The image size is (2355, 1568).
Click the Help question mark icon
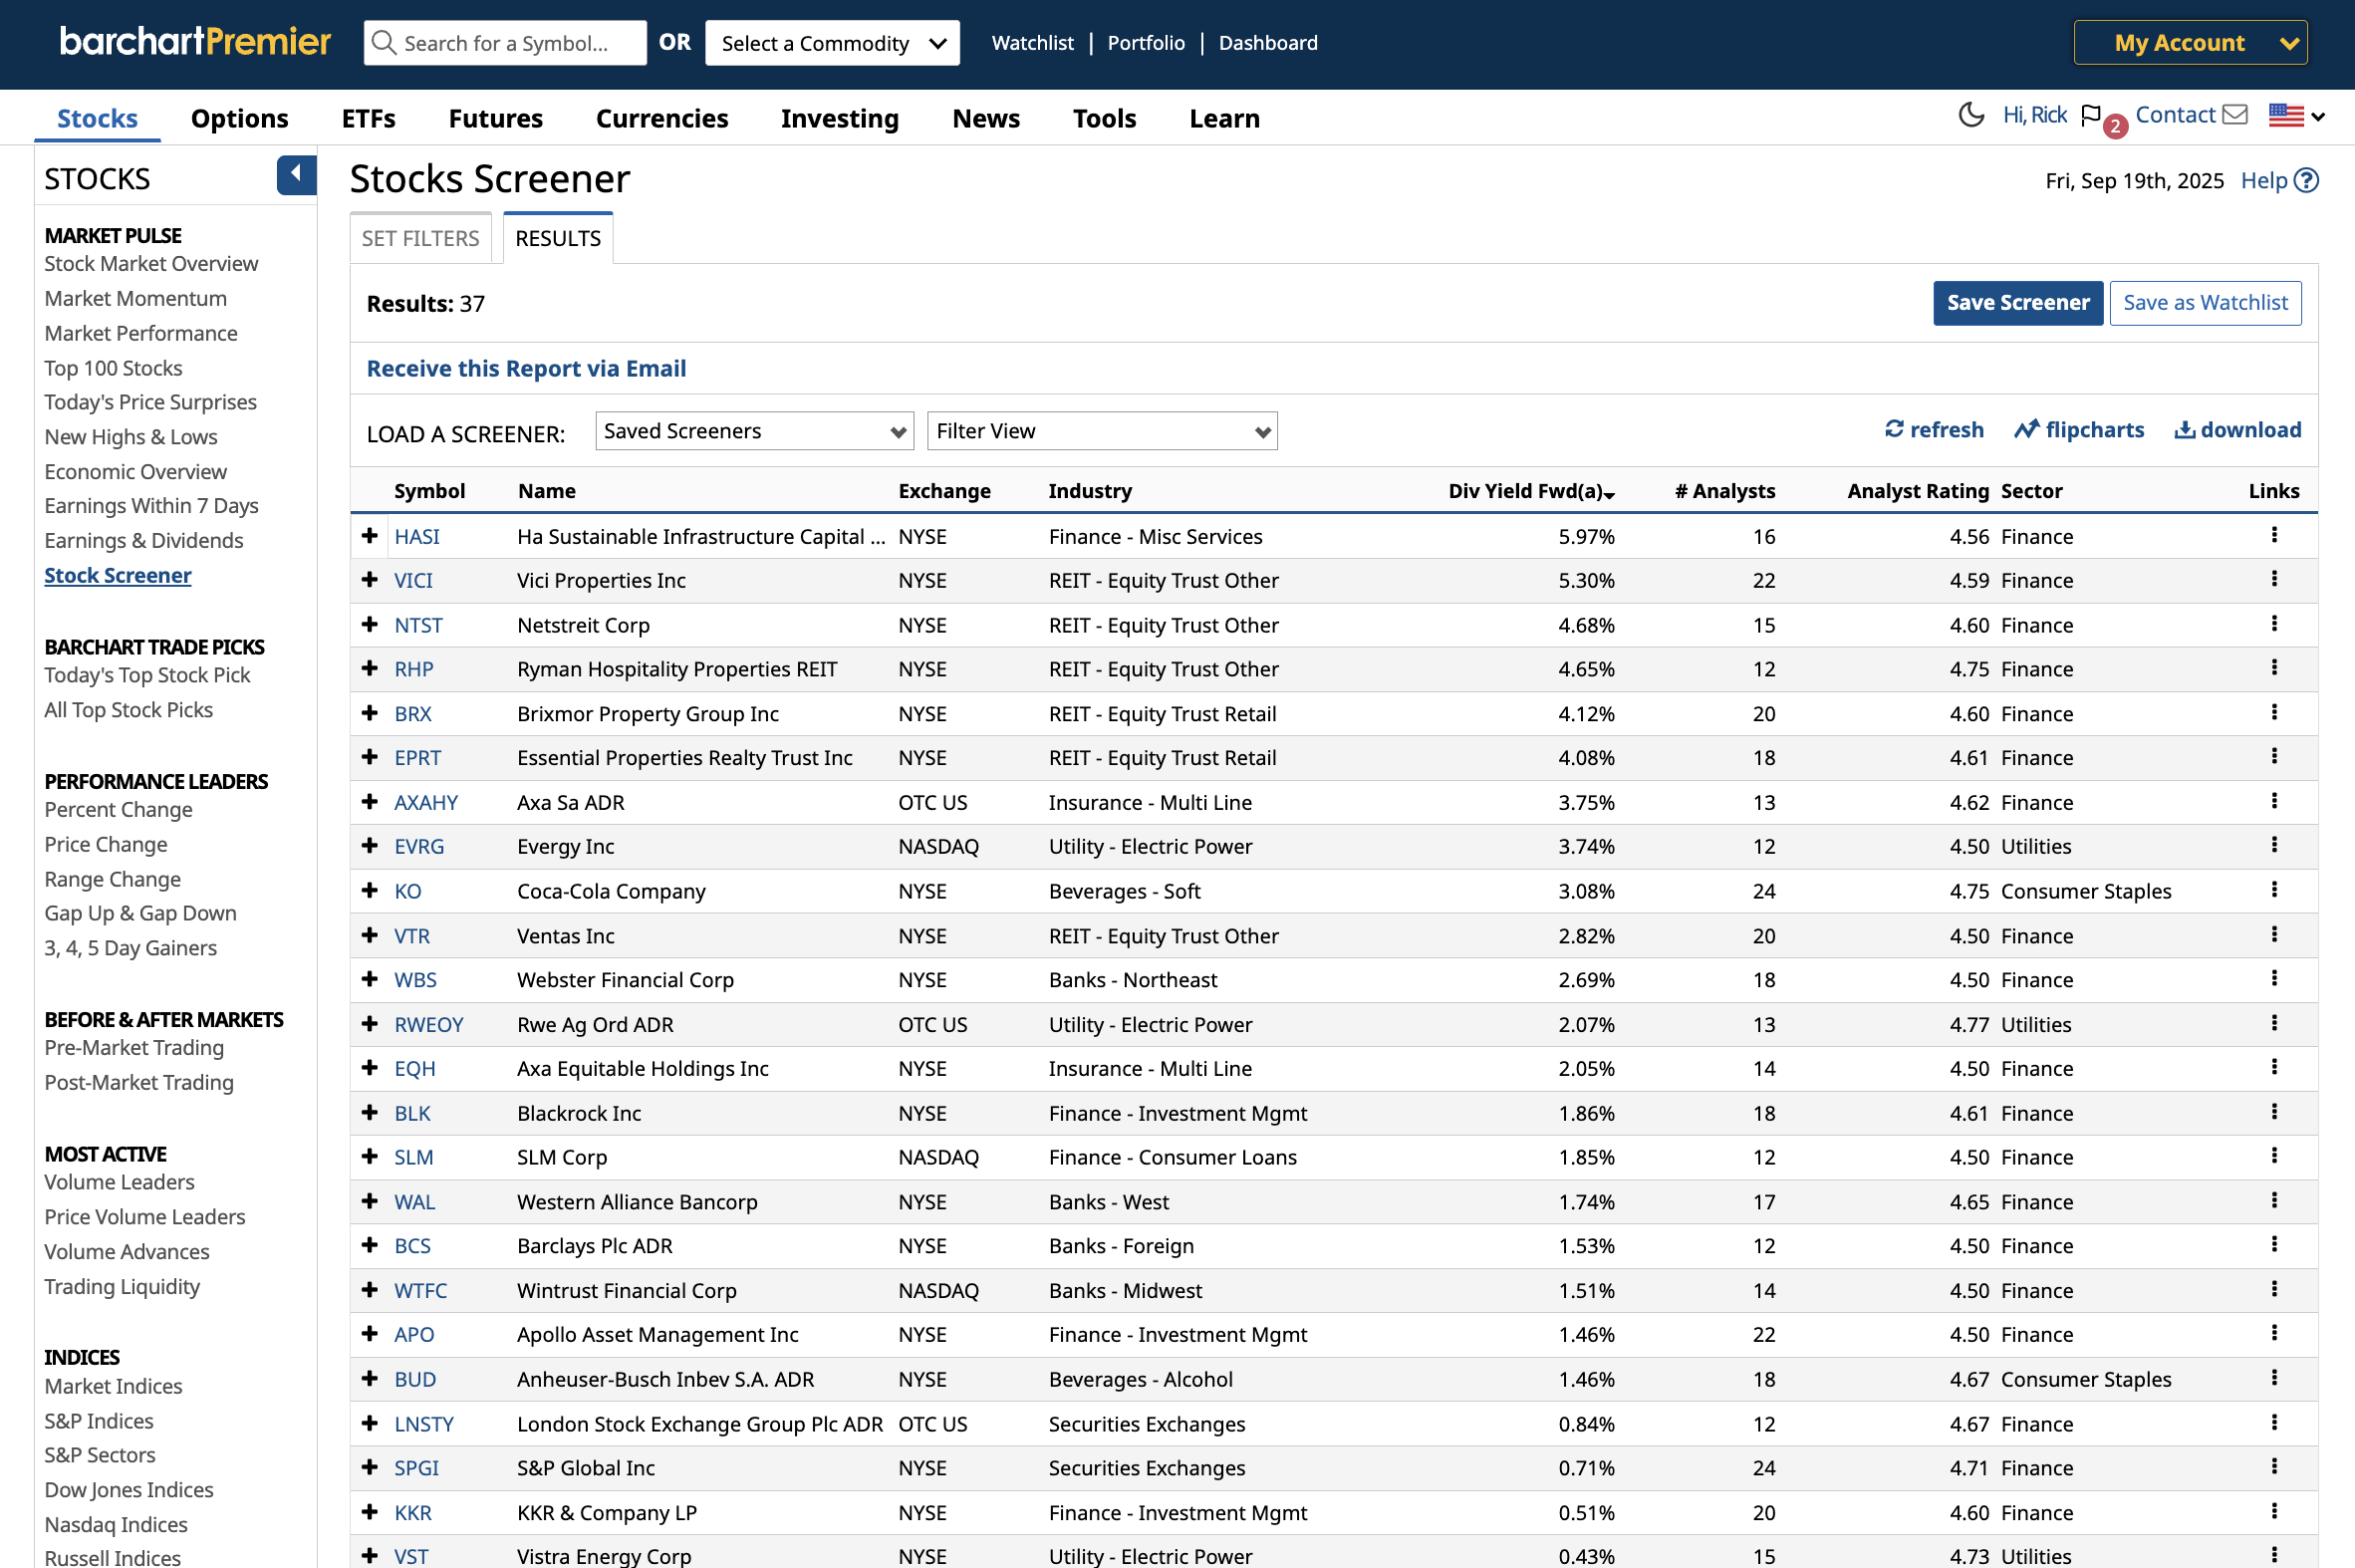coord(2306,180)
